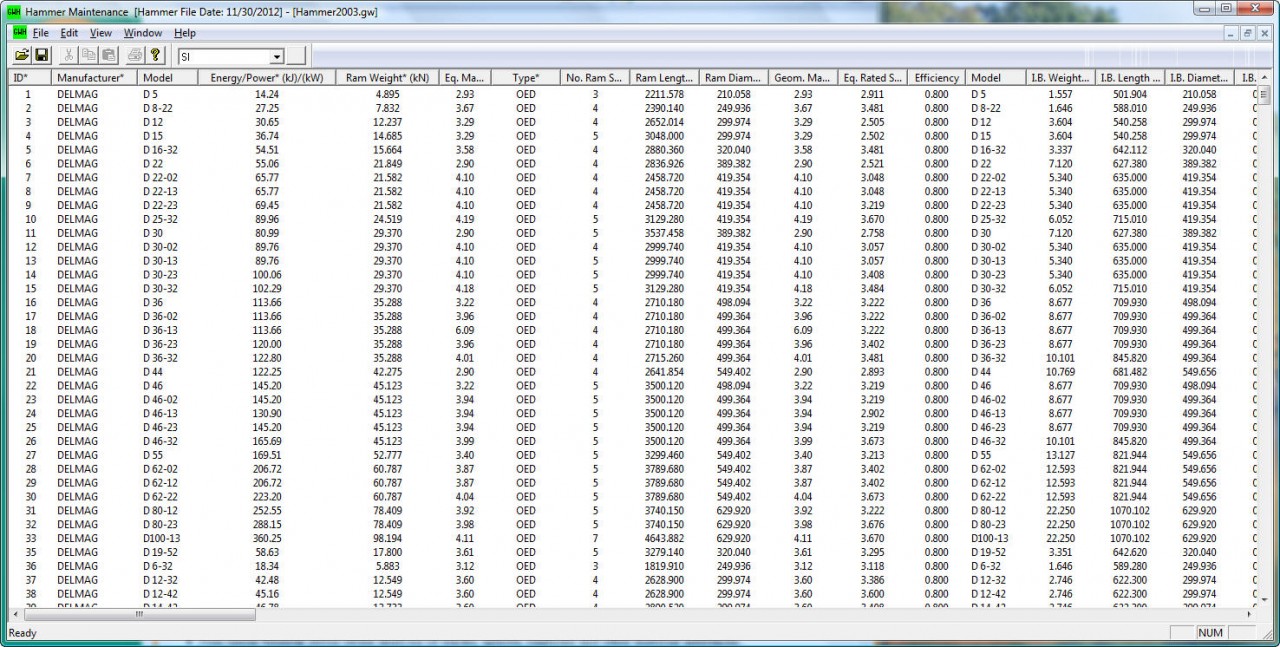The image size is (1280, 647).
Task: Open the File menu
Action: click(x=40, y=33)
